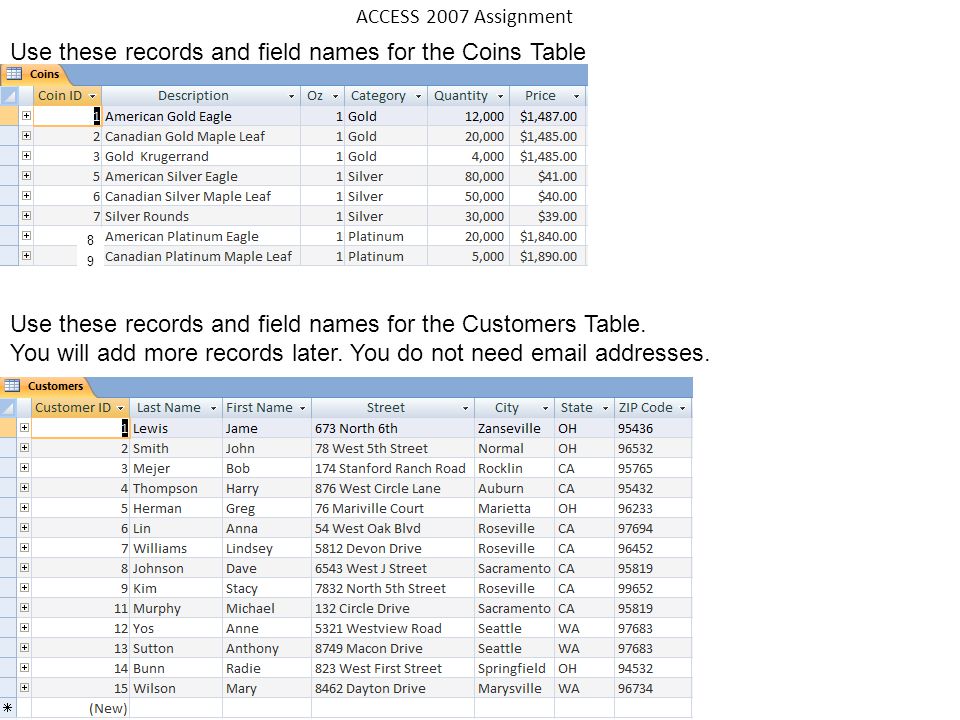Expand the Johnson customer record

24,568
